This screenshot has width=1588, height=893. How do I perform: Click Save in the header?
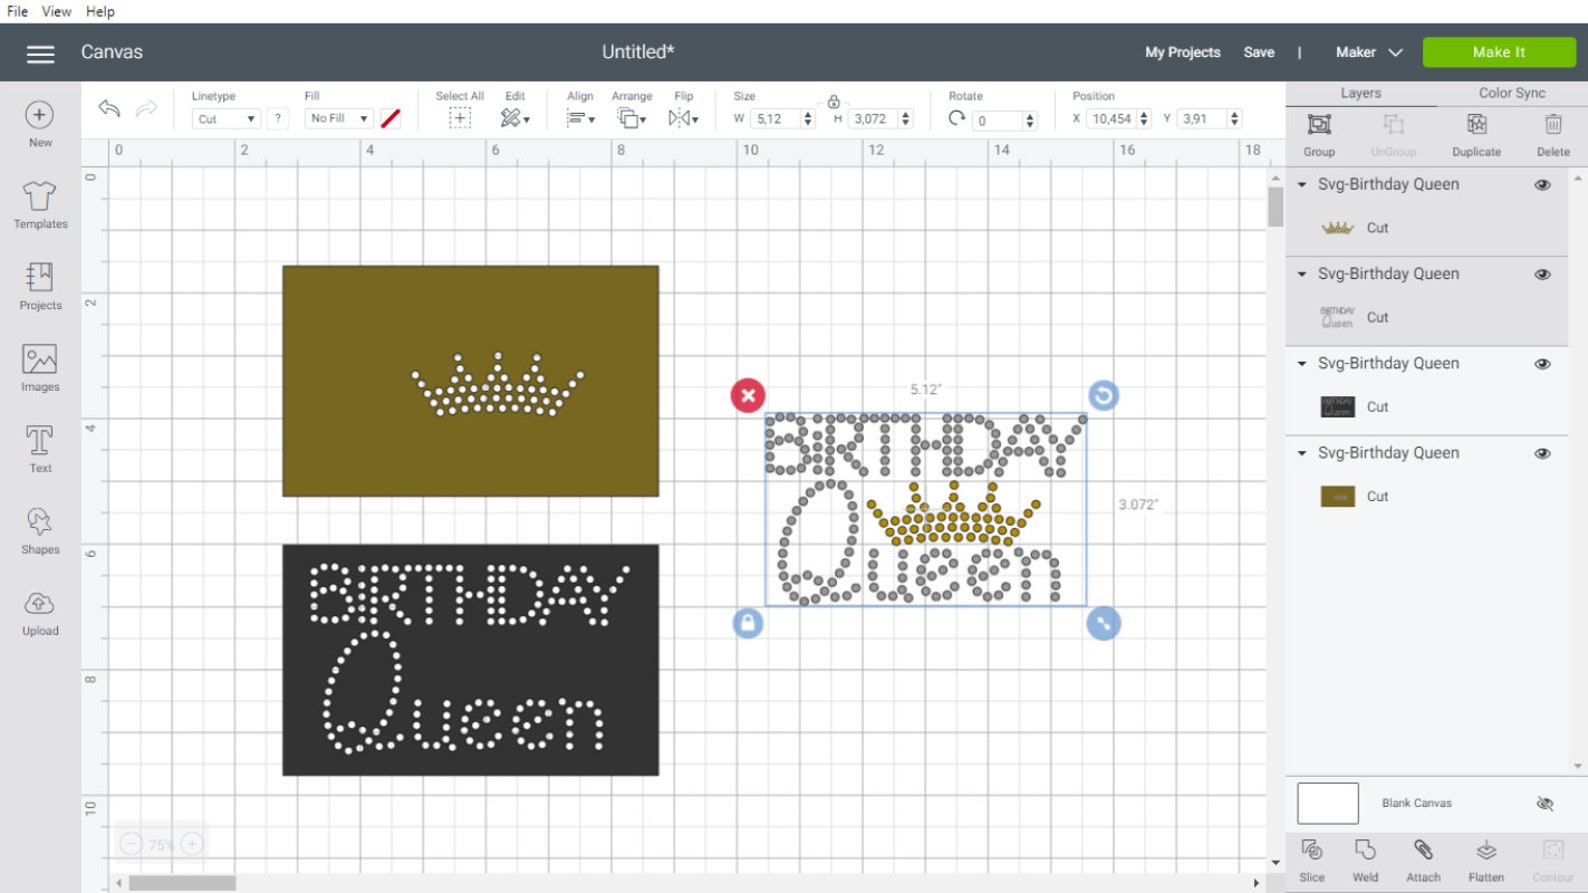pos(1258,52)
